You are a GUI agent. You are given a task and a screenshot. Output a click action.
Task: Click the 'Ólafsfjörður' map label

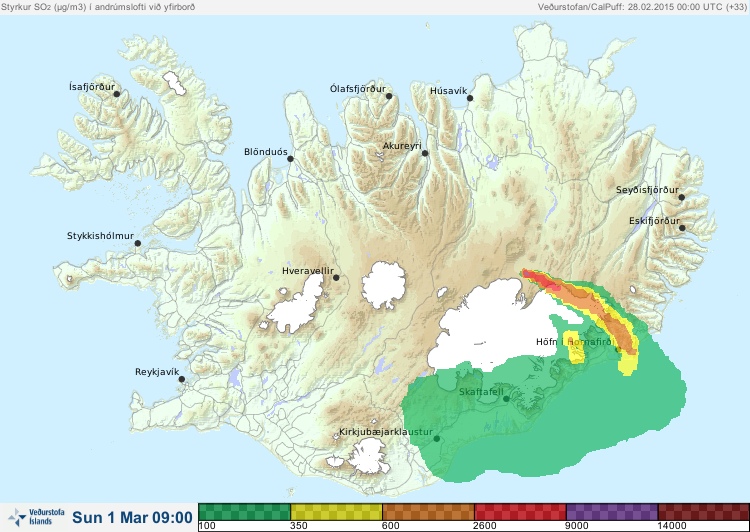click(x=358, y=89)
